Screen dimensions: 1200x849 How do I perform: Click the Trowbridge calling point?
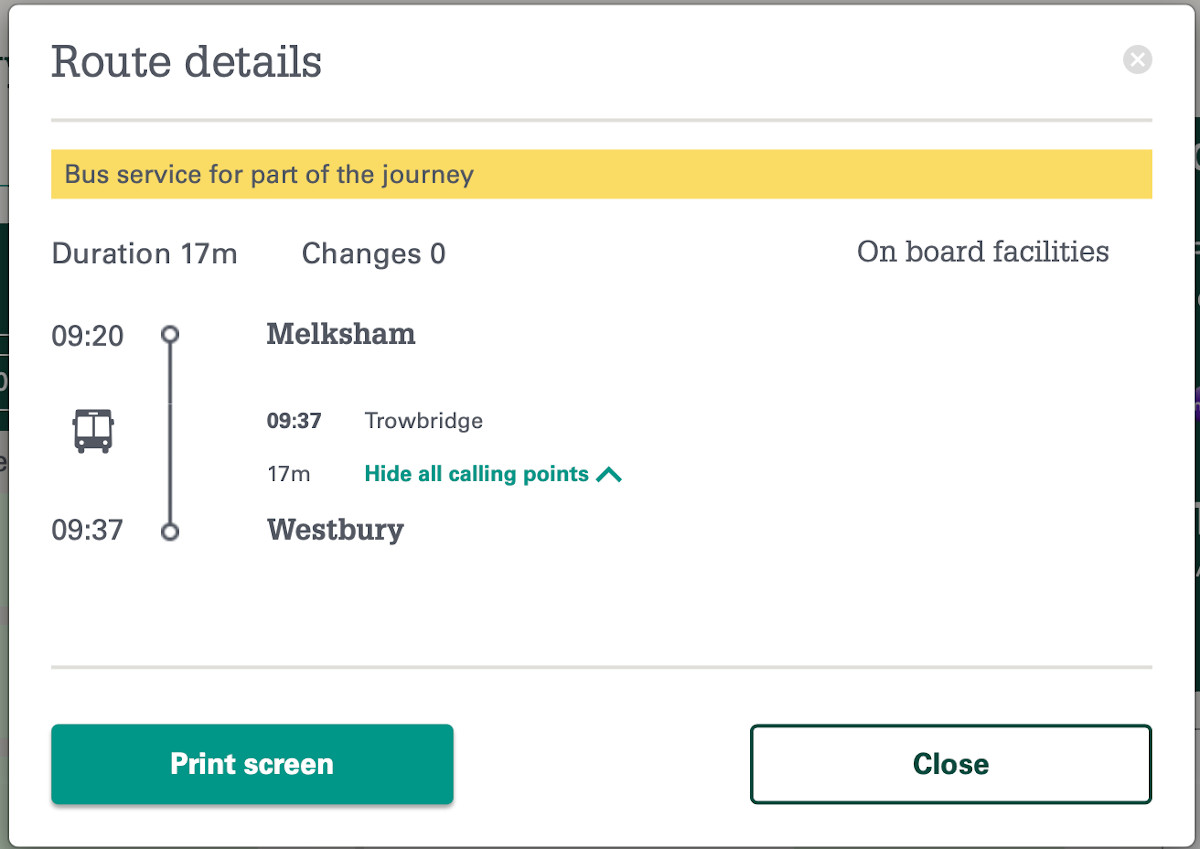click(424, 421)
